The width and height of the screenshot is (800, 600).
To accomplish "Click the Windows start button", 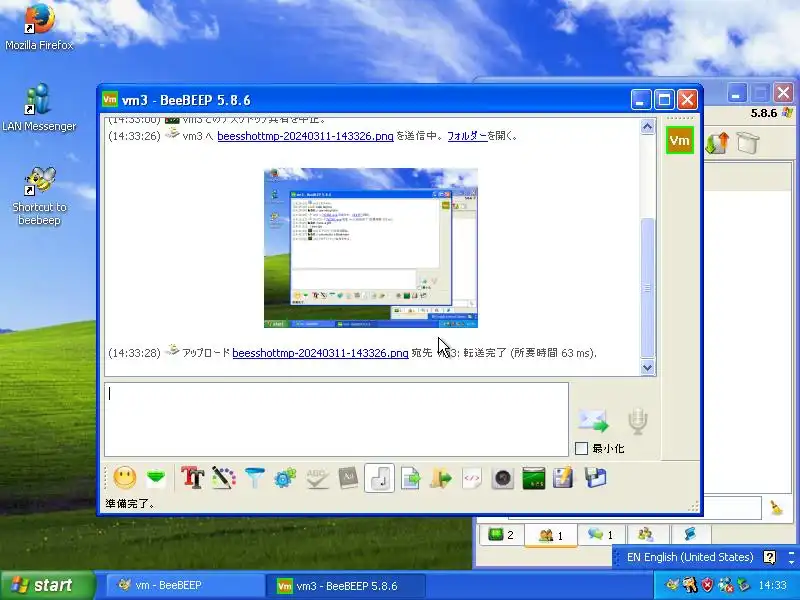I will [48, 585].
